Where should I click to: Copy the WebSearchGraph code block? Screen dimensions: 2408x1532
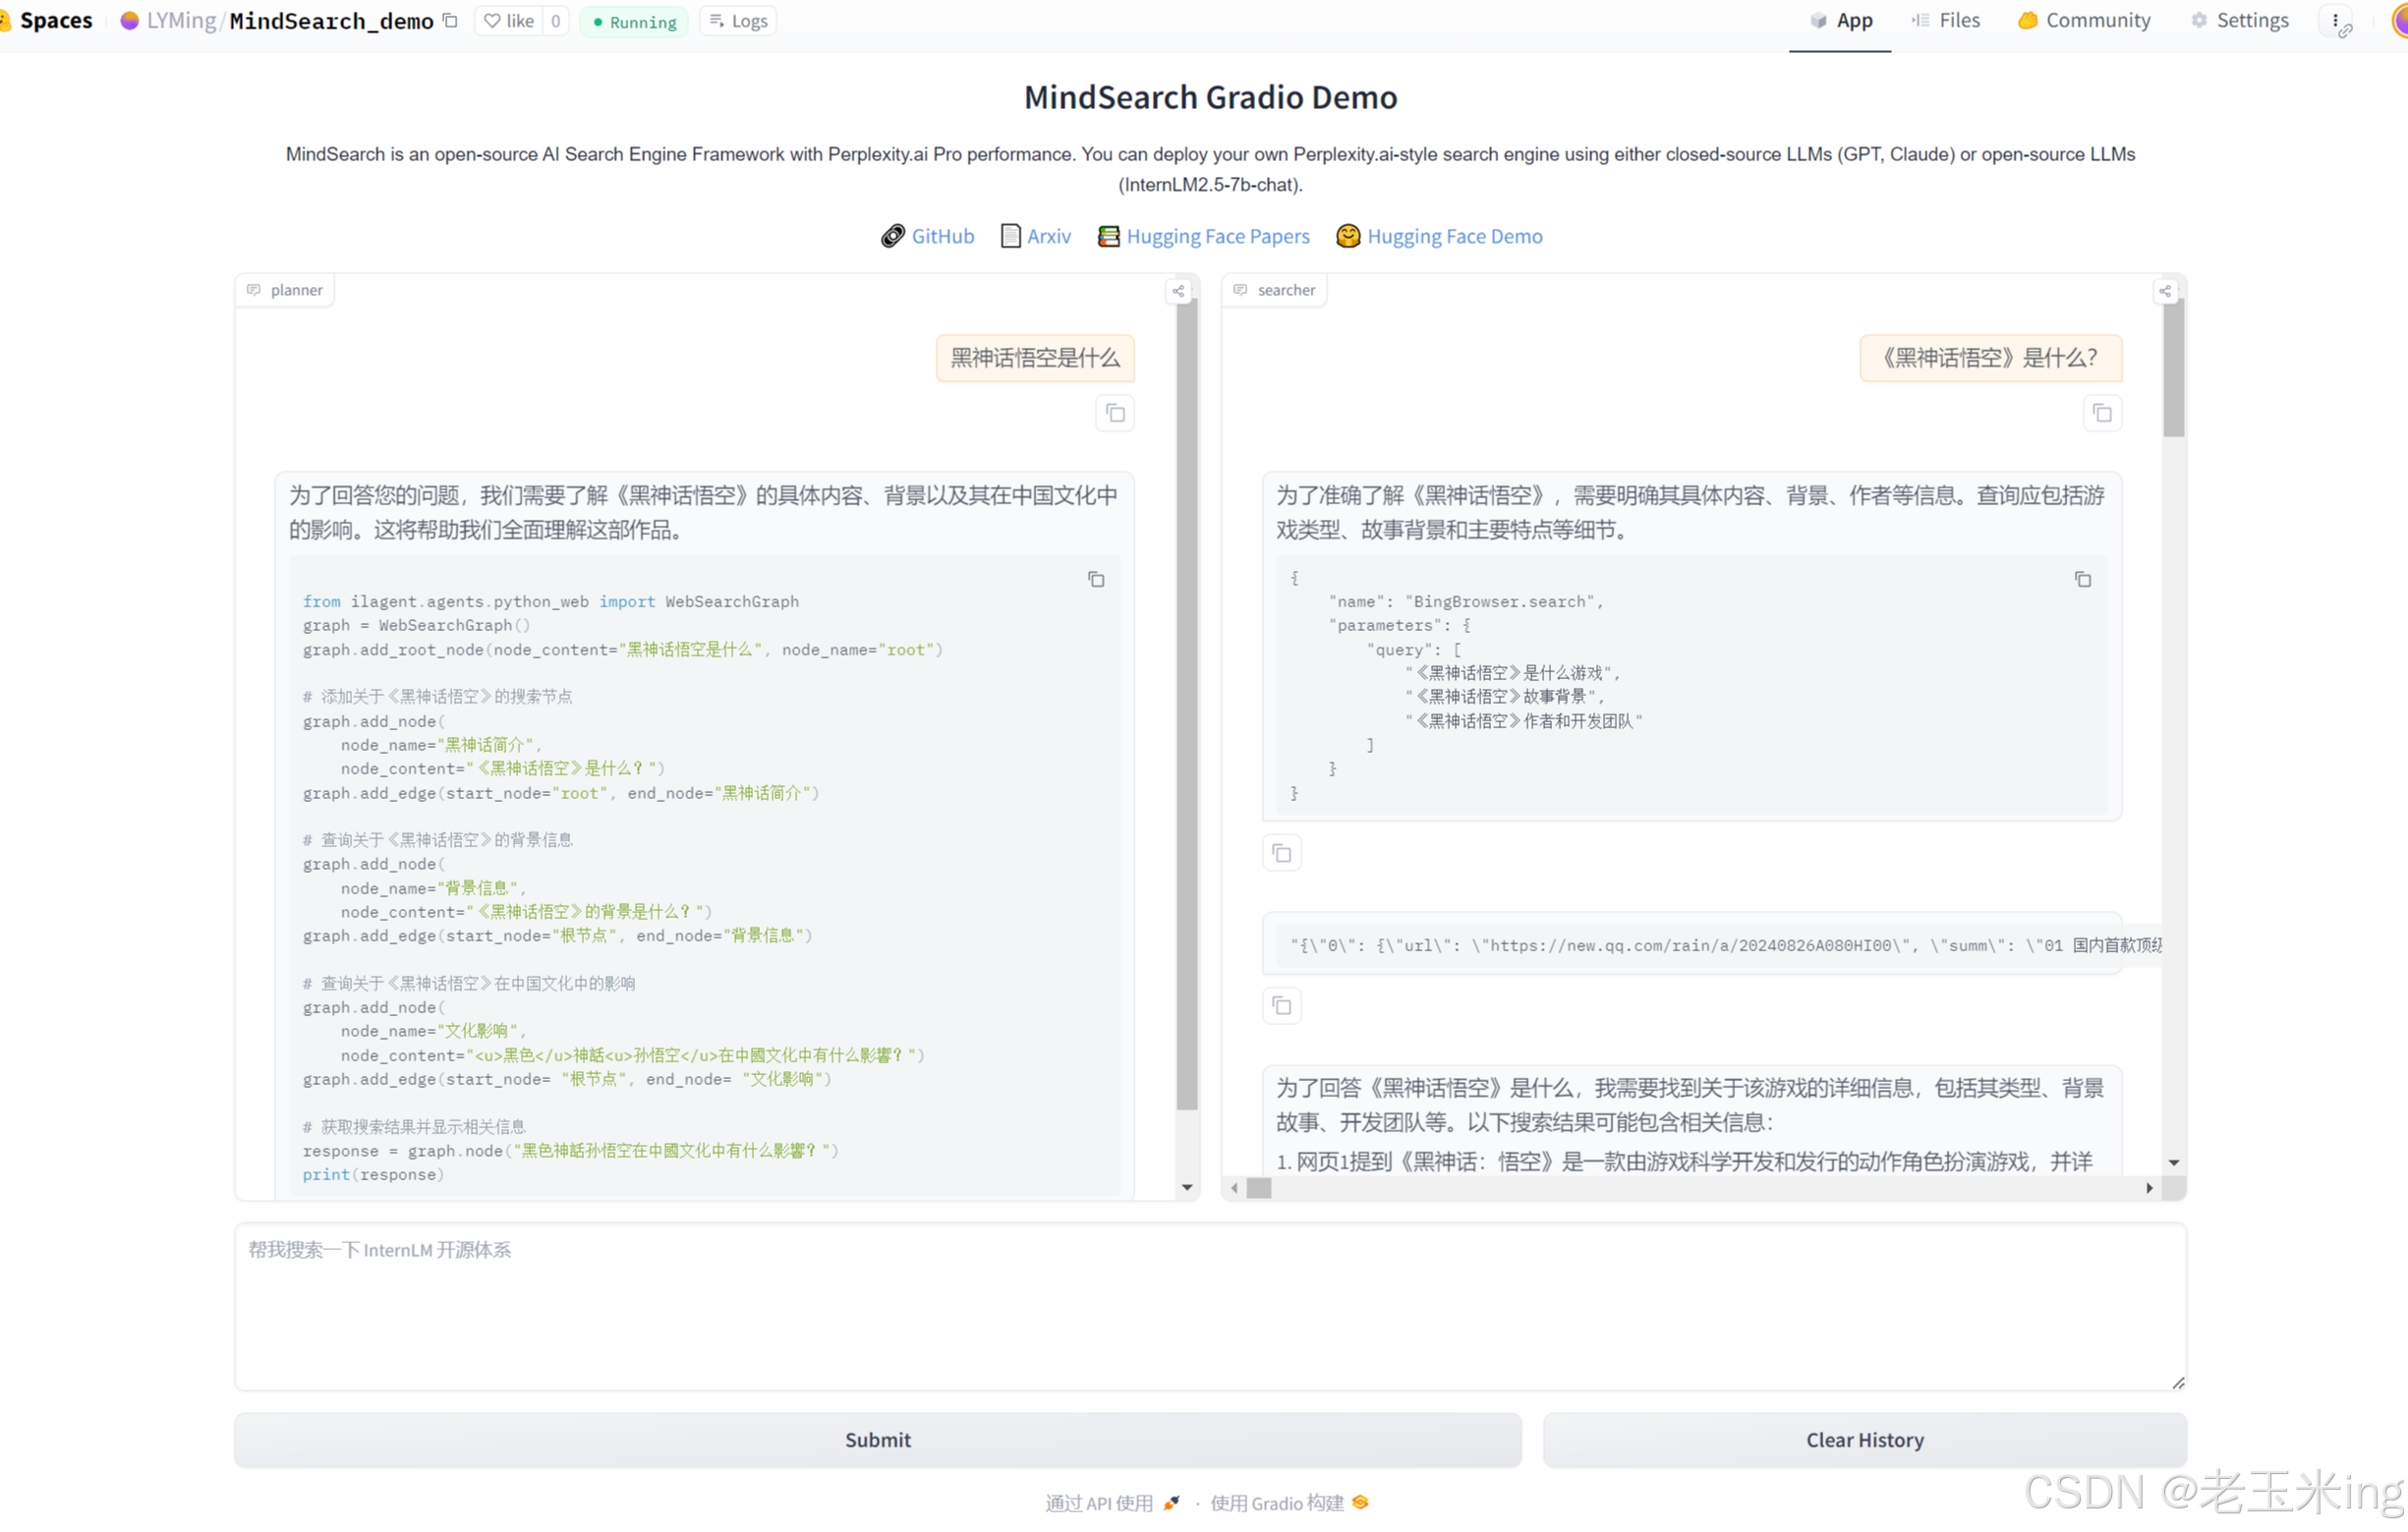click(x=1096, y=579)
